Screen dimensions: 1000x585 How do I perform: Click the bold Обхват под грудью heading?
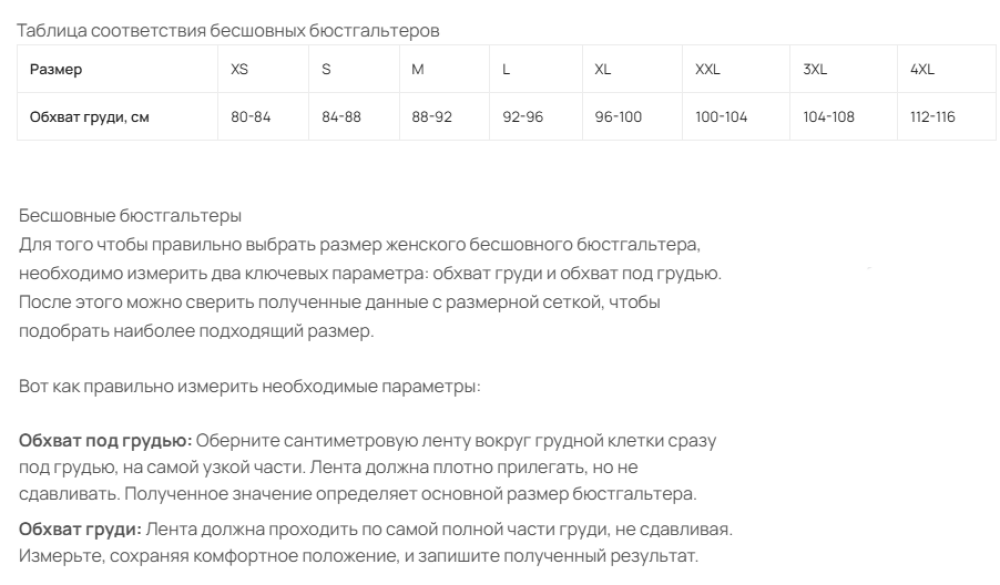[x=105, y=441]
